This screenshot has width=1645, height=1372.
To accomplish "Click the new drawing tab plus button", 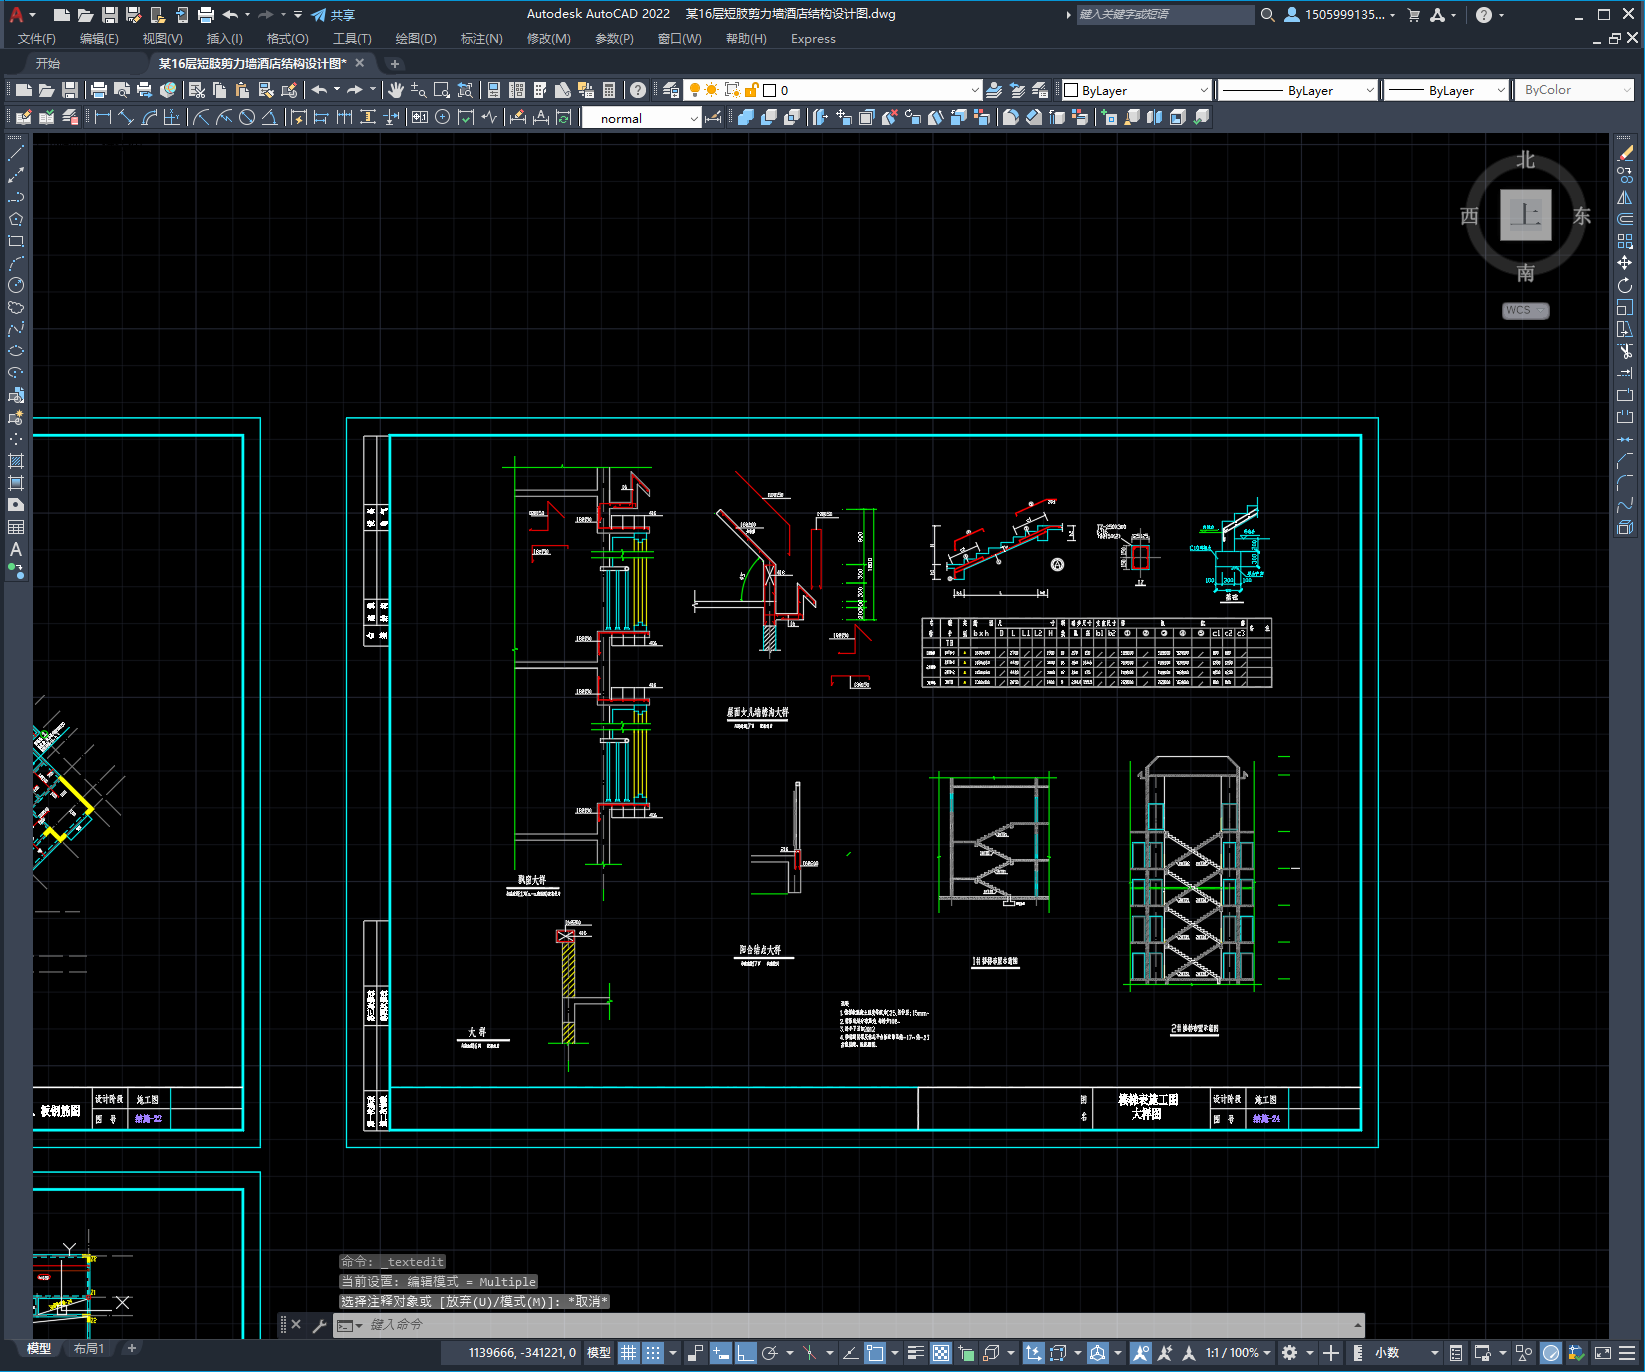I will point(395,63).
